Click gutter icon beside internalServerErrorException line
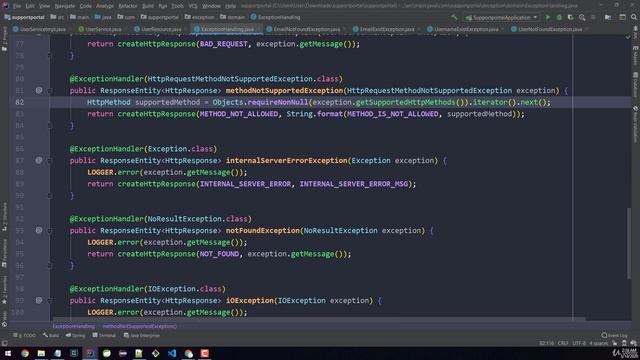This screenshot has width=640, height=360. tap(39, 160)
